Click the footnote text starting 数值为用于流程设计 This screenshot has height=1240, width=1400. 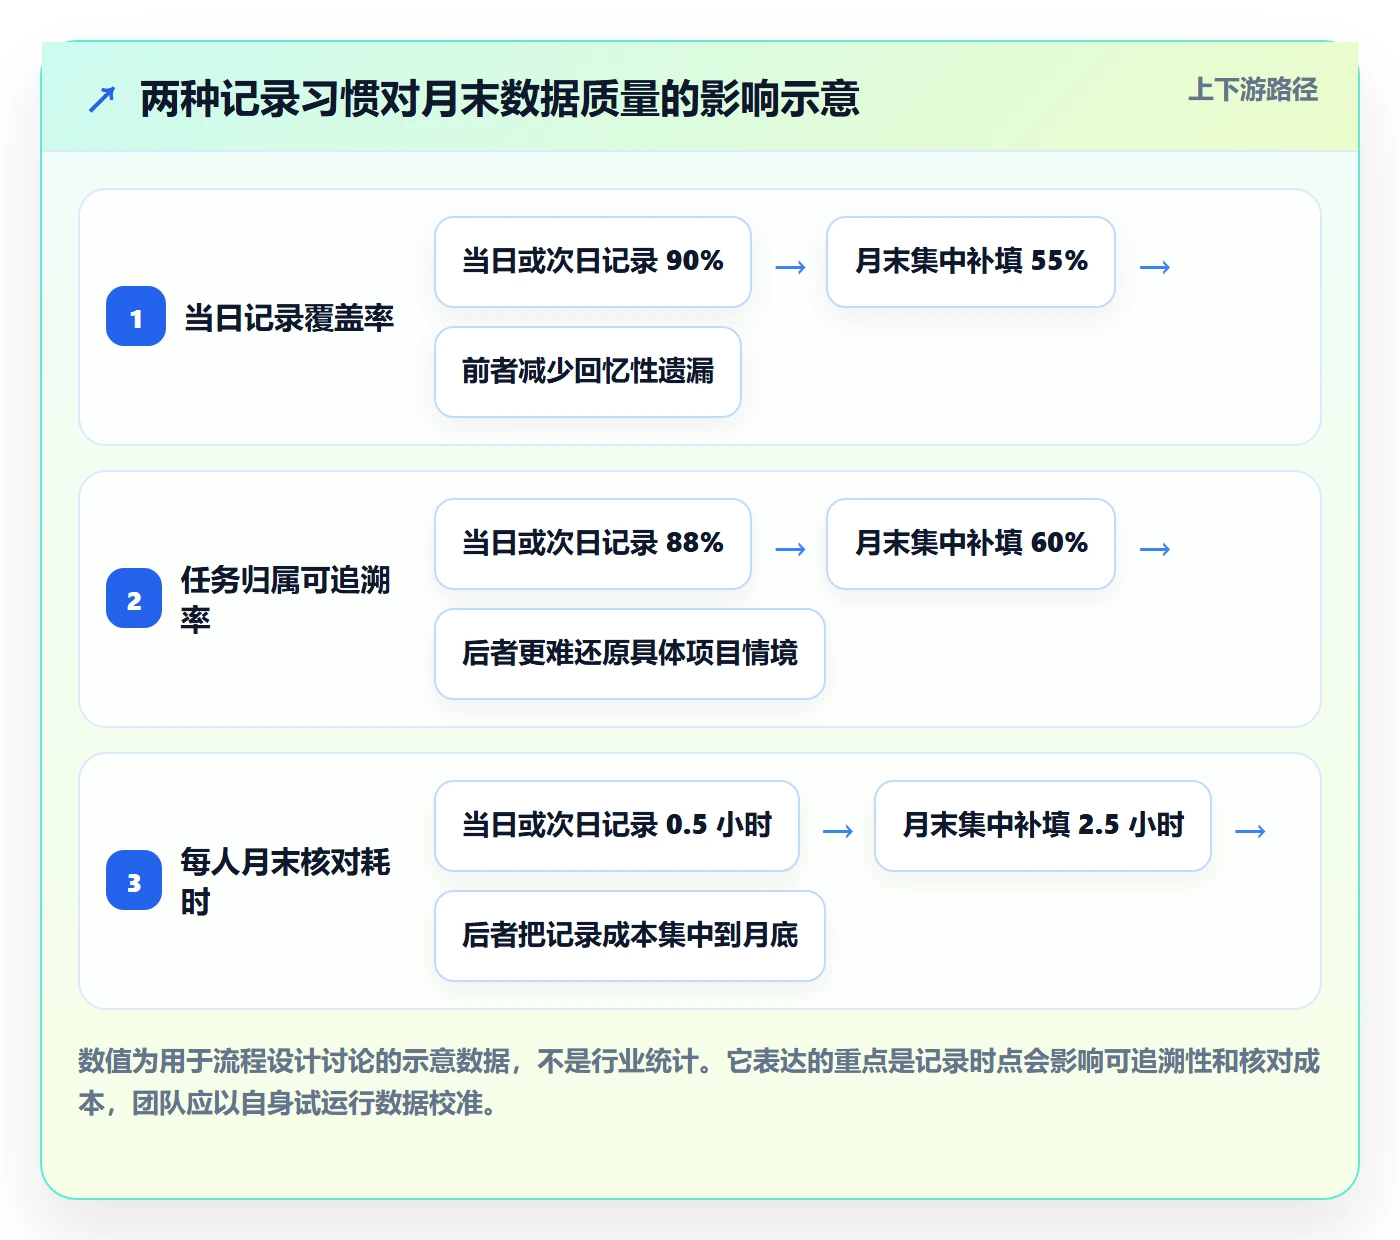click(699, 1082)
